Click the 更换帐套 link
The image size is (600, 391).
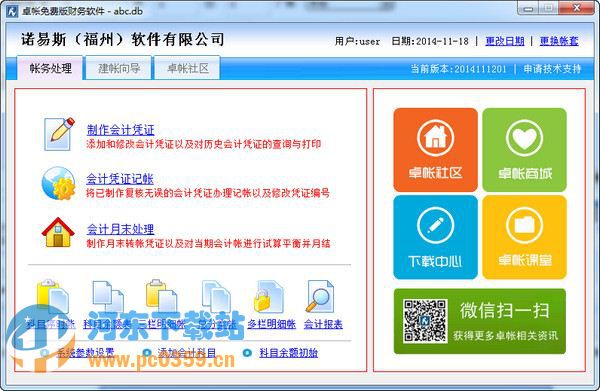[x=559, y=41]
